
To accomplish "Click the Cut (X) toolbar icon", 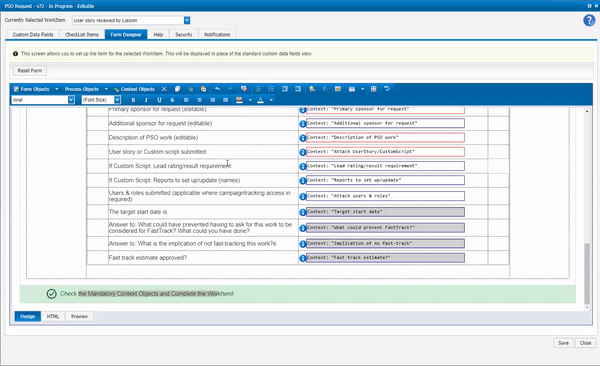I will (164, 89).
